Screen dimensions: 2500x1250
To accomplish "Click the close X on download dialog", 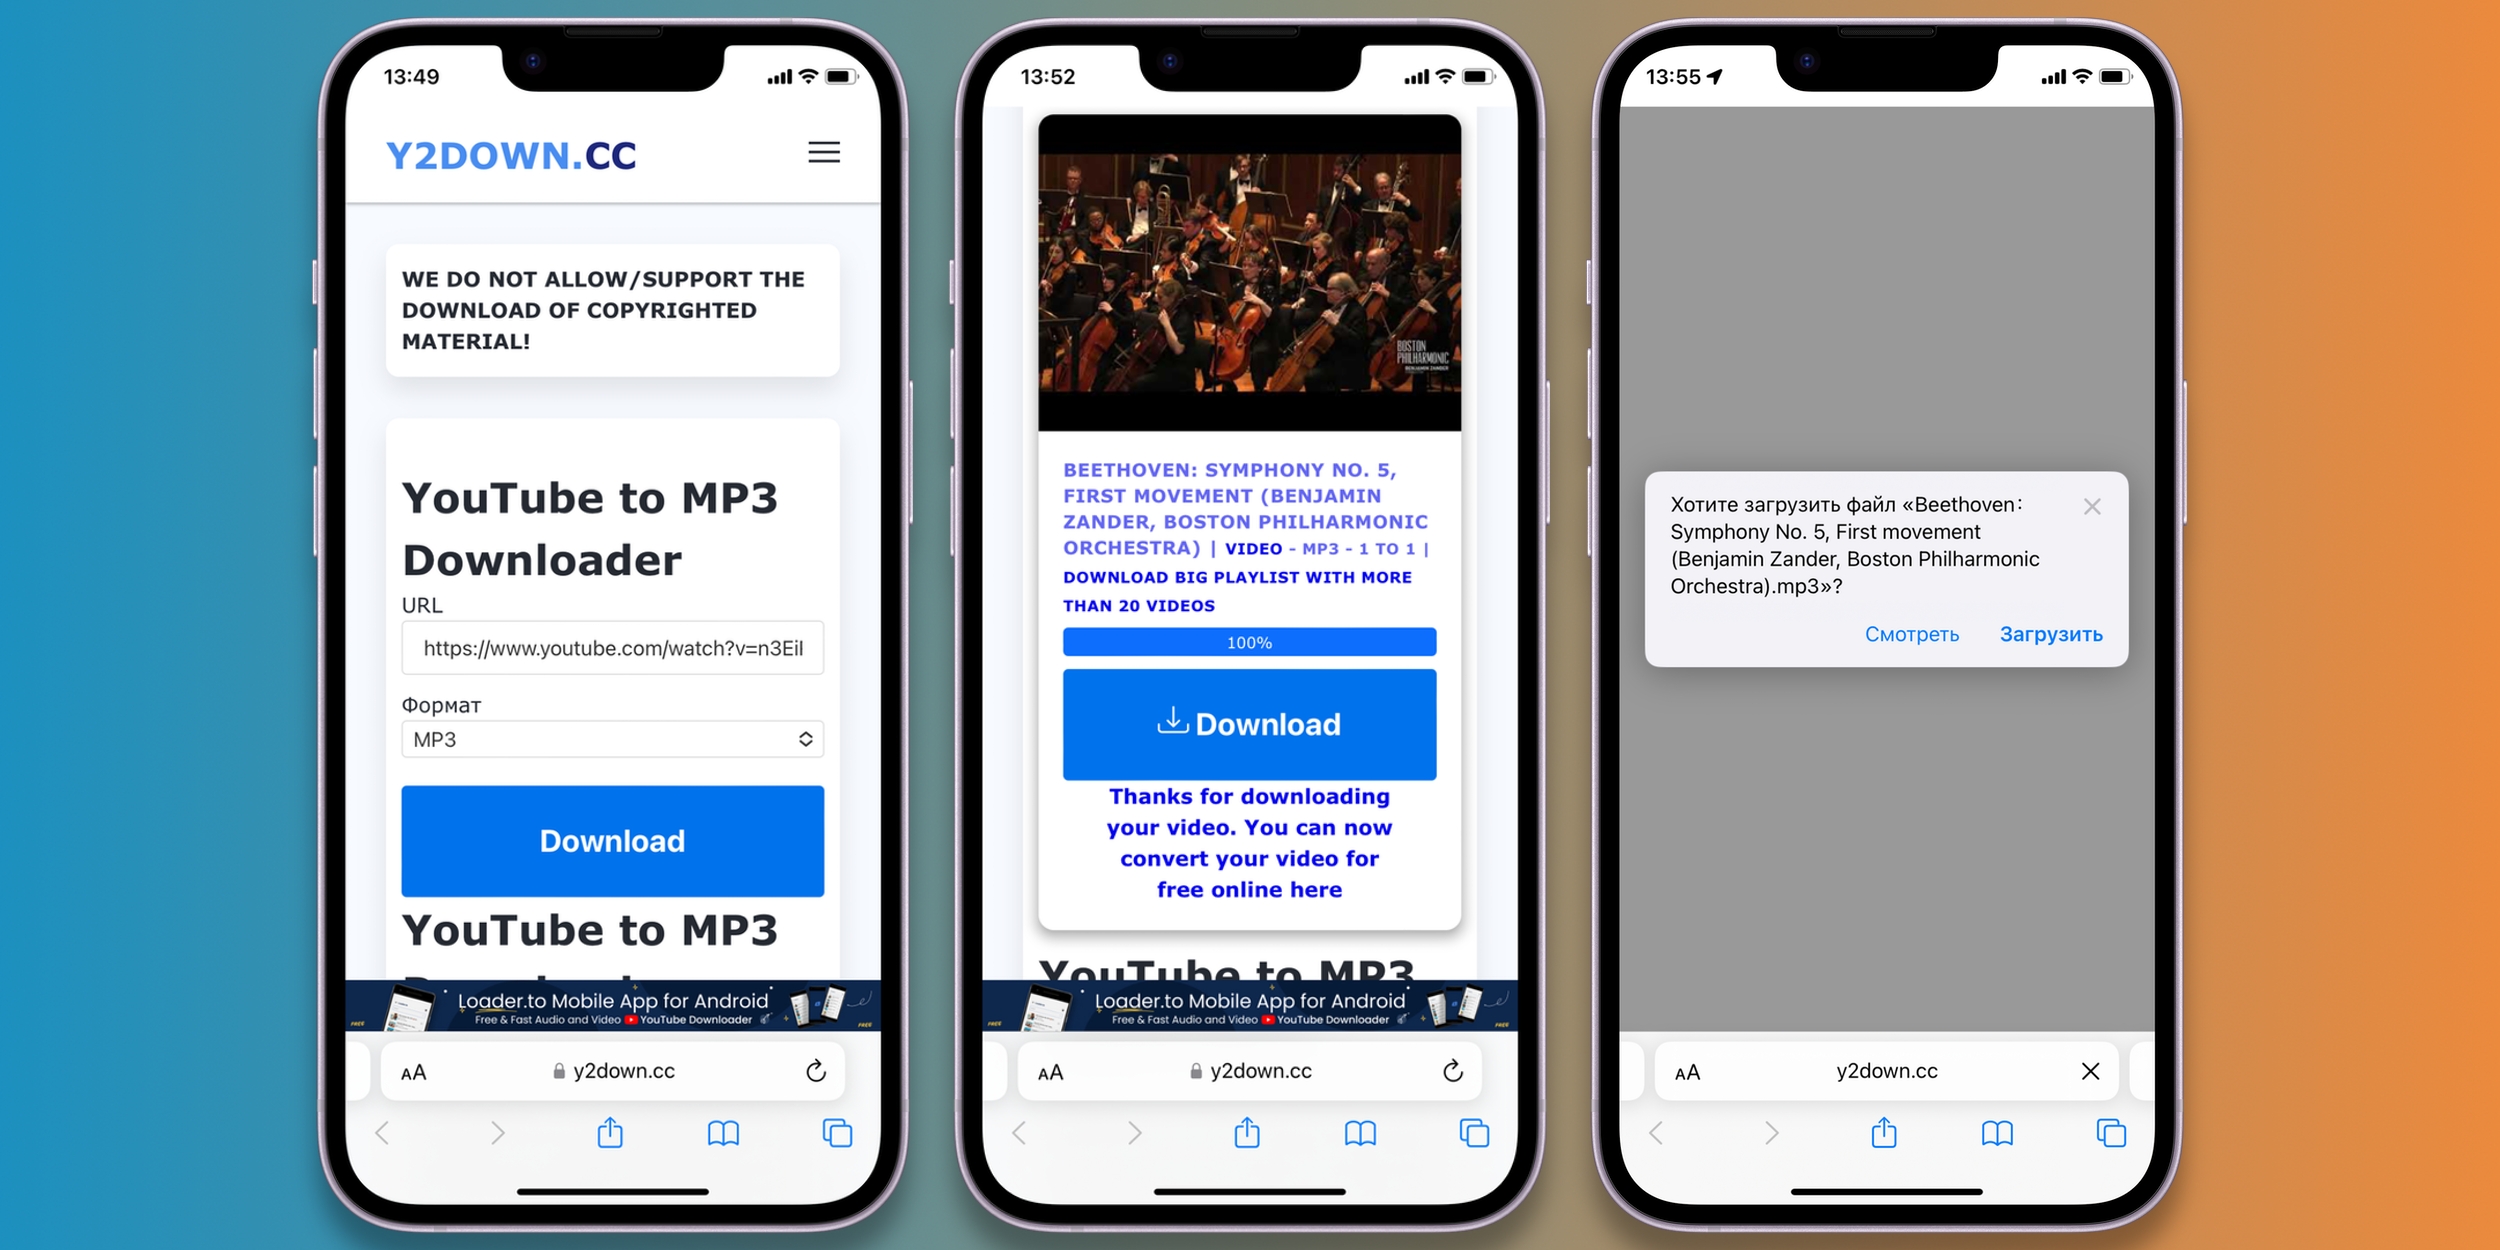I will tap(2093, 499).
